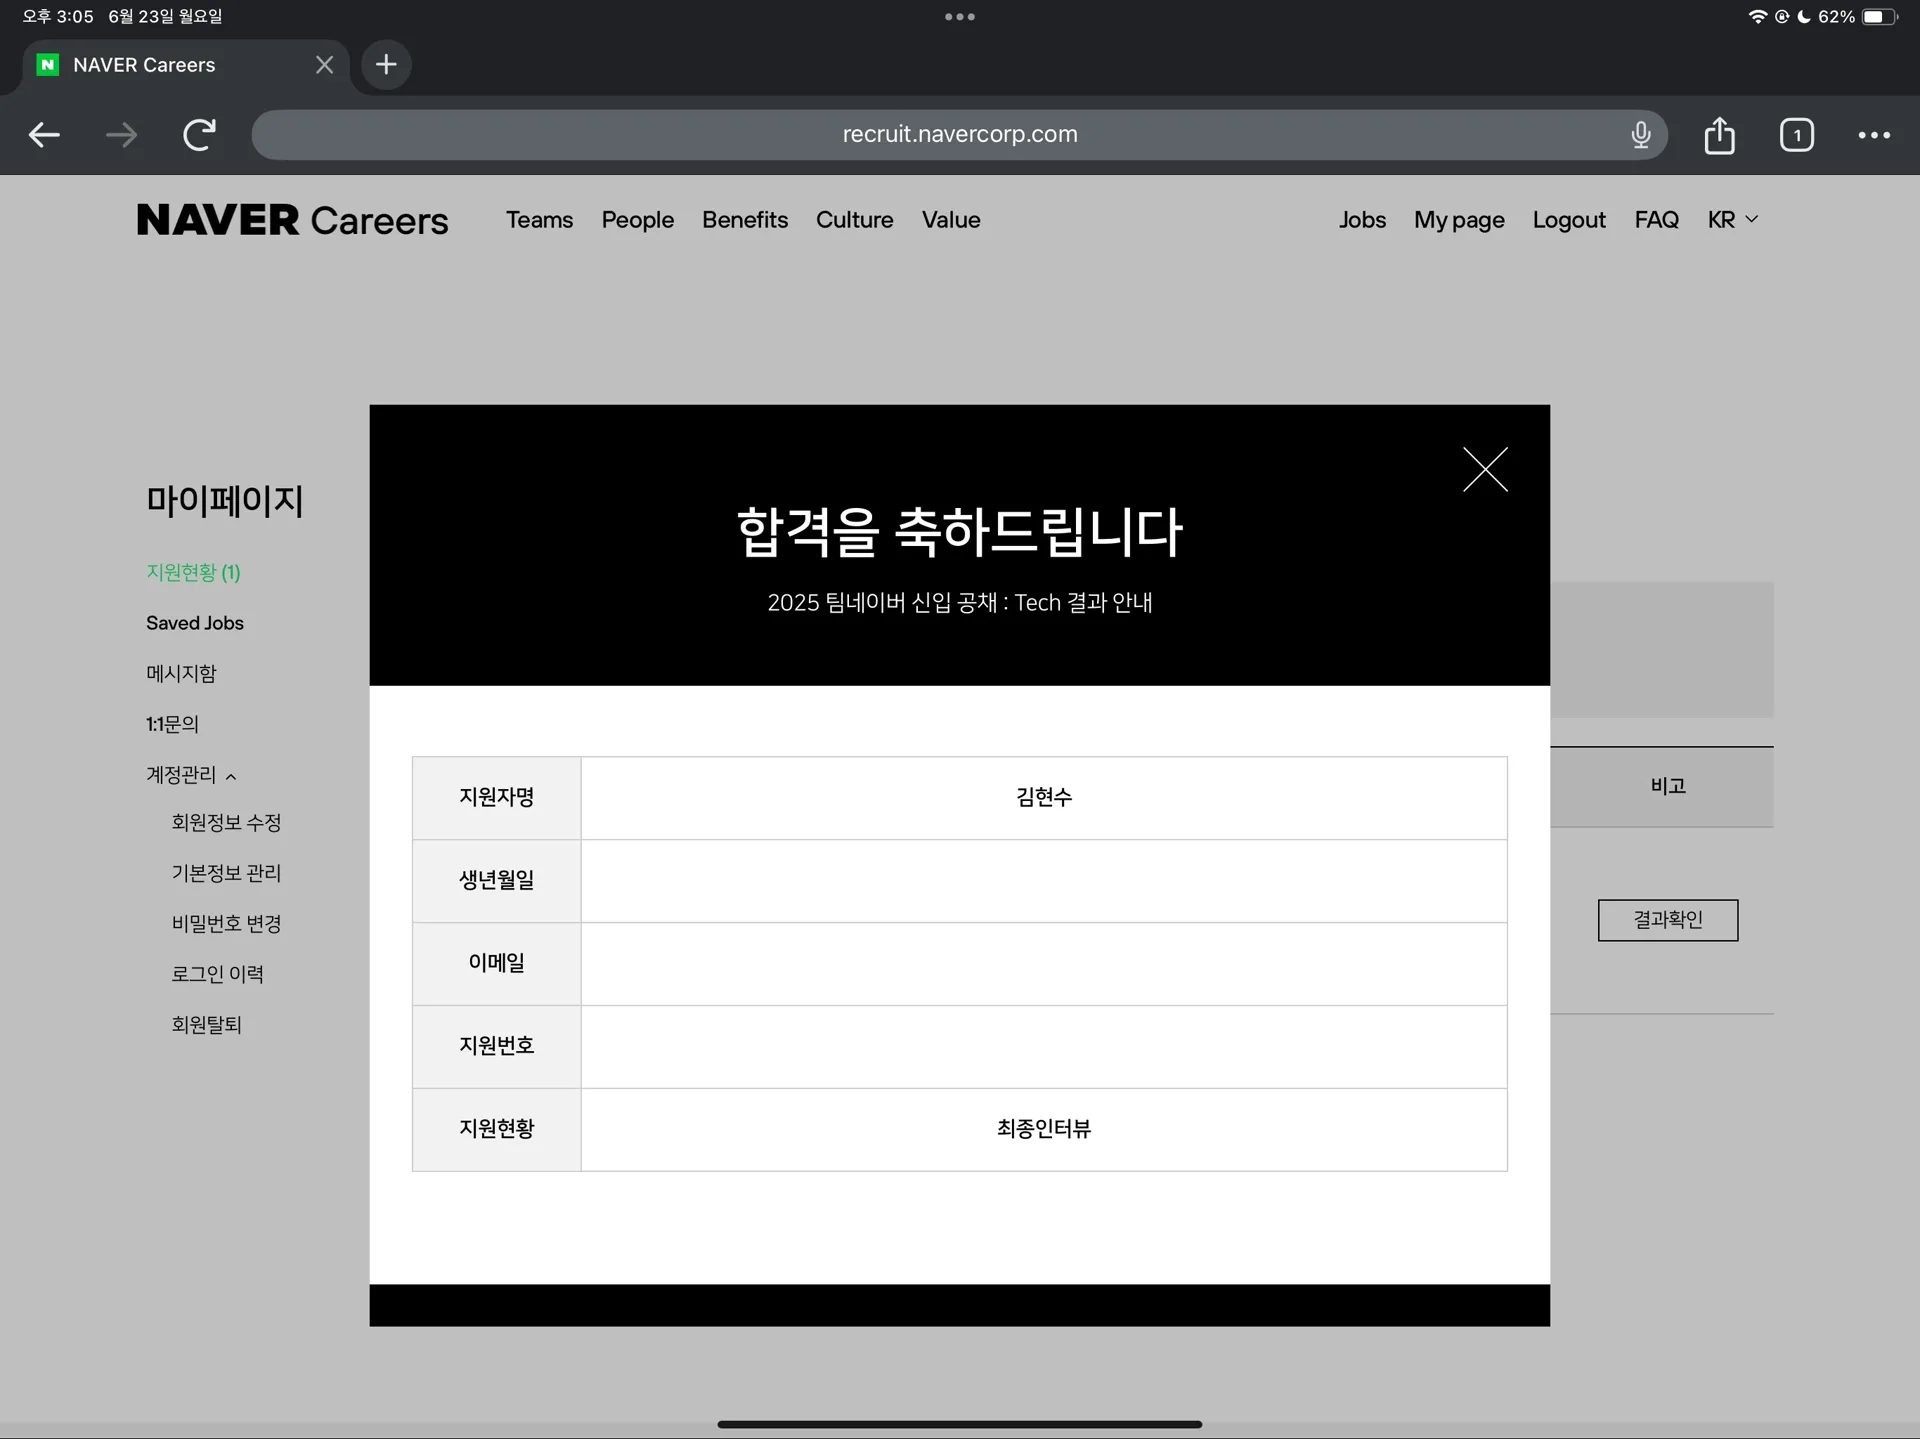Tap the microphone icon in the address bar

point(1641,135)
